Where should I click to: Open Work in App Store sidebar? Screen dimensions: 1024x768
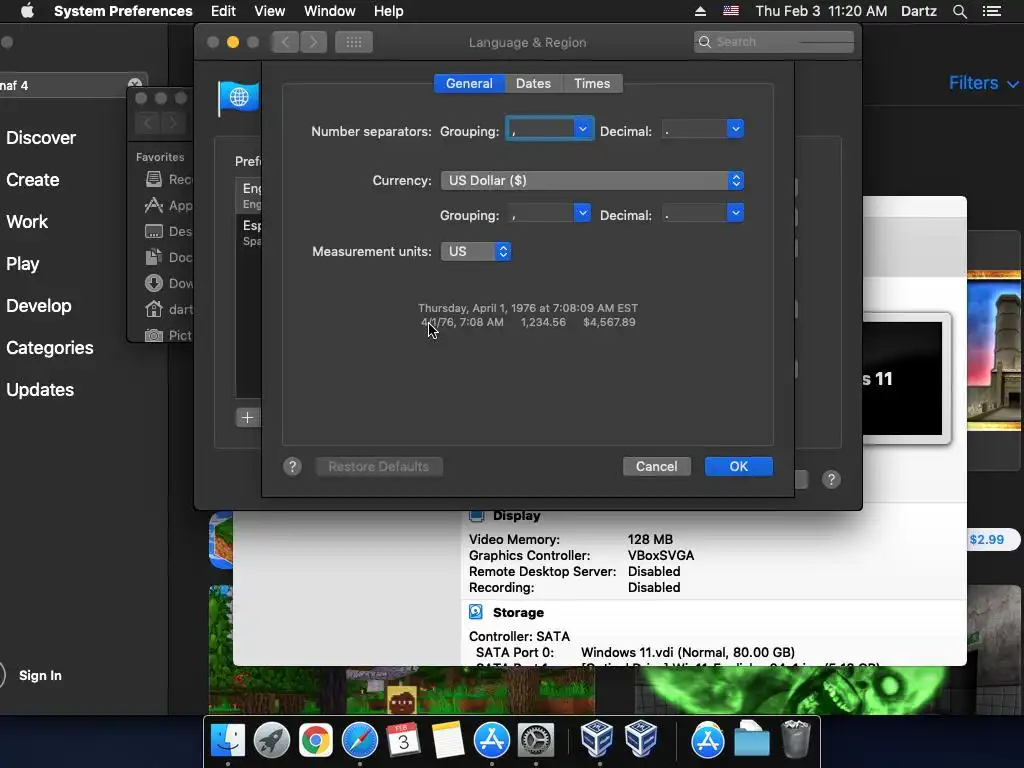pos(27,221)
